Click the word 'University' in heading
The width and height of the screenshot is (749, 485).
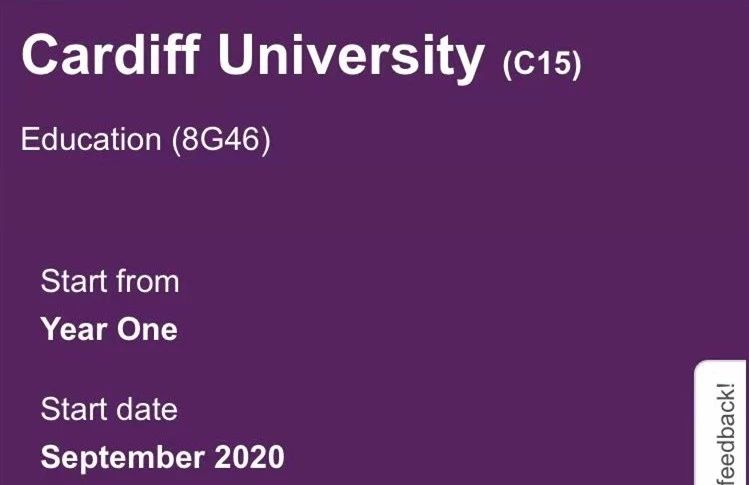(x=350, y=56)
